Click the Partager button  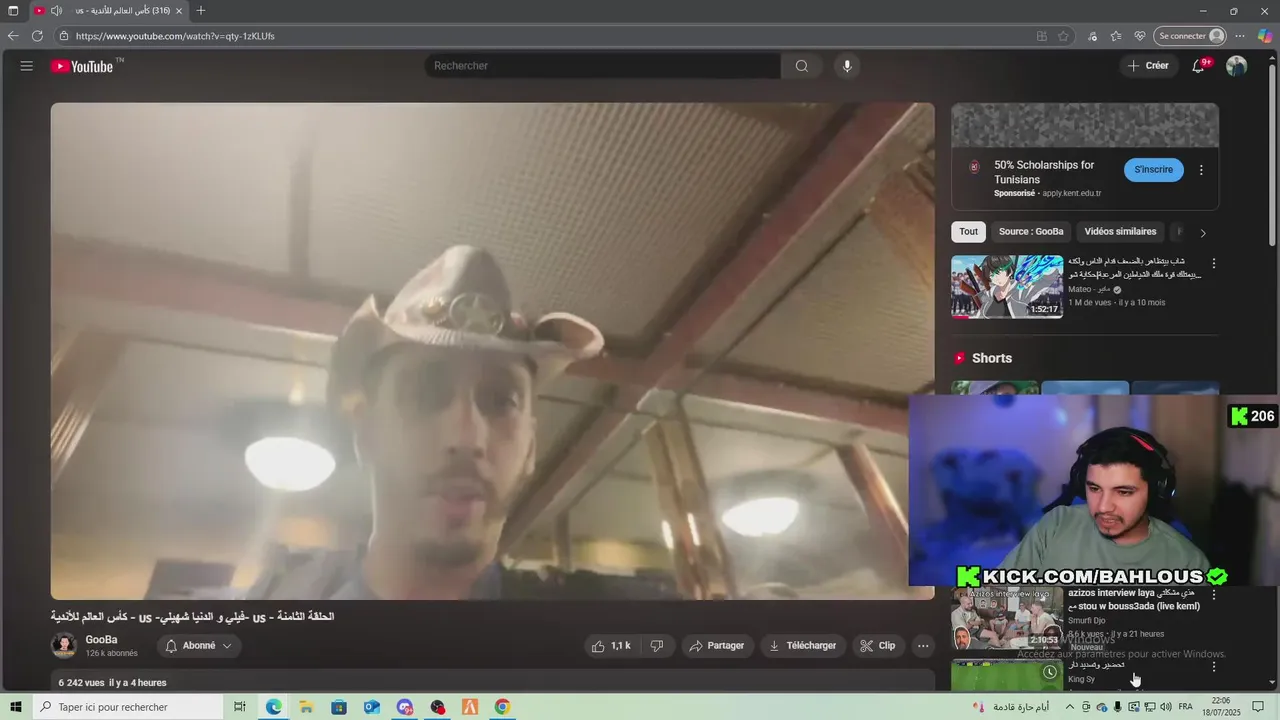(716, 646)
